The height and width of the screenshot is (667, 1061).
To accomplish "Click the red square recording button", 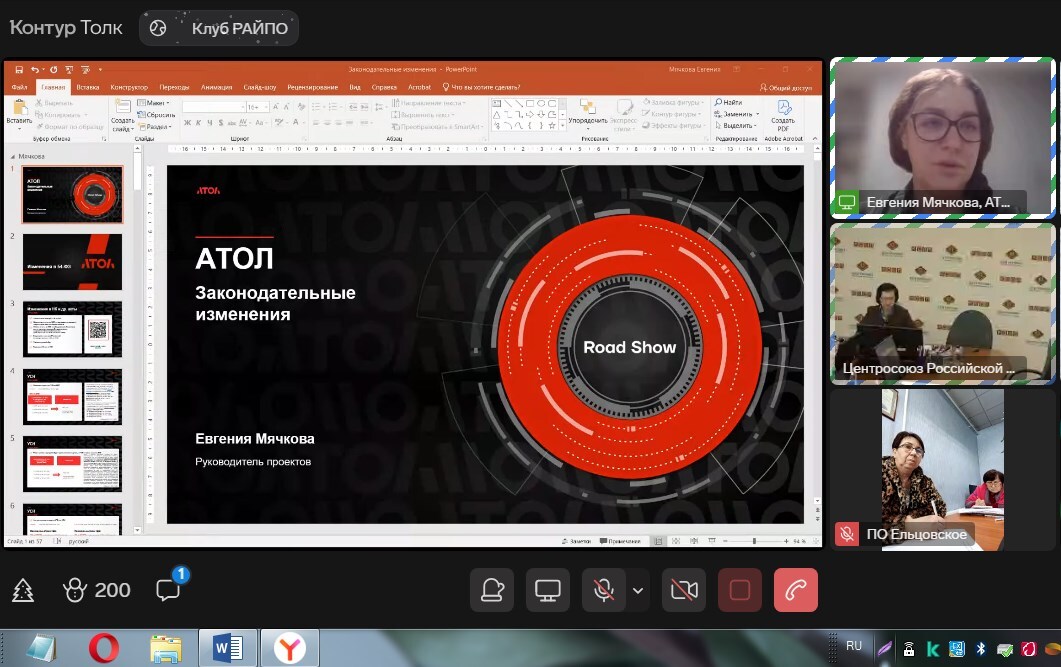I will (x=740, y=591).
